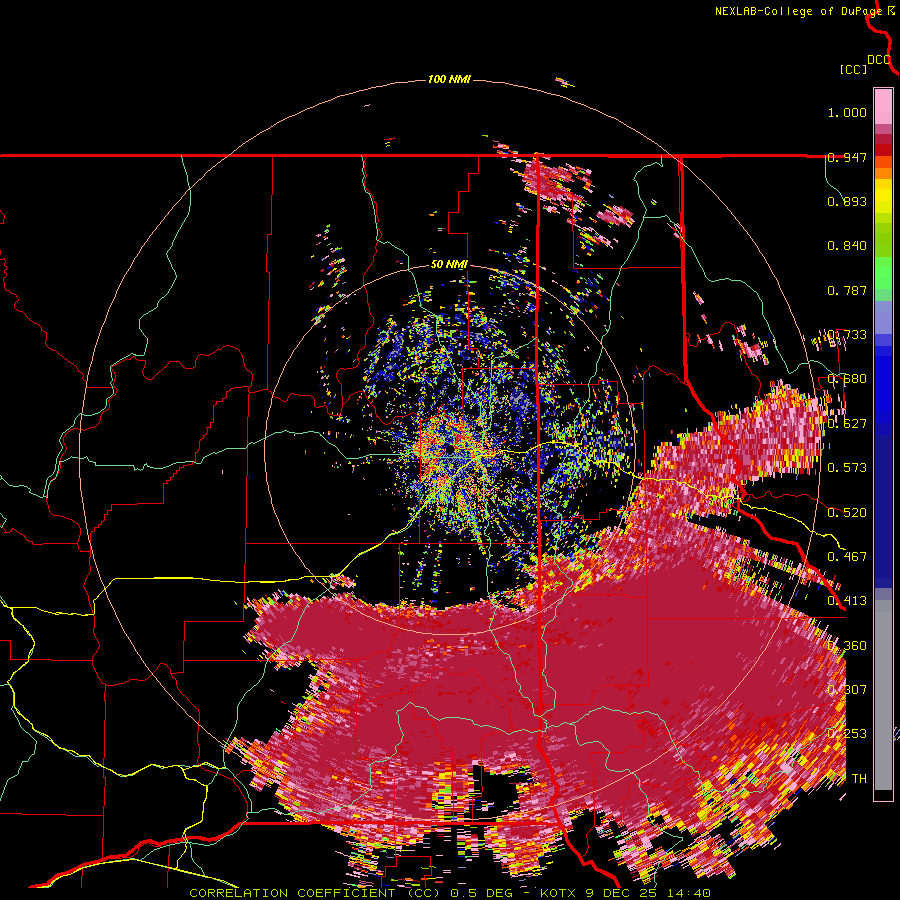Click the 0.840 scale value
Screen dimensions: 900x900
point(847,246)
